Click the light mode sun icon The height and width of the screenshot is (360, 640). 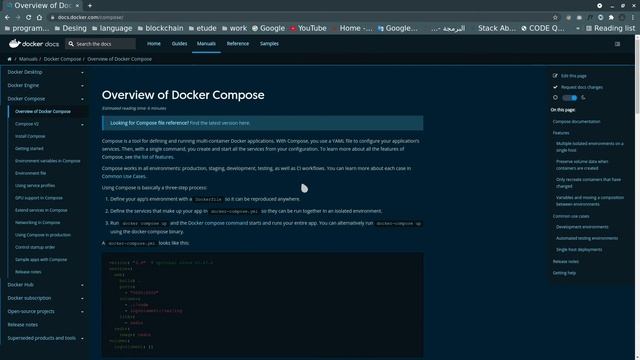click(x=555, y=98)
